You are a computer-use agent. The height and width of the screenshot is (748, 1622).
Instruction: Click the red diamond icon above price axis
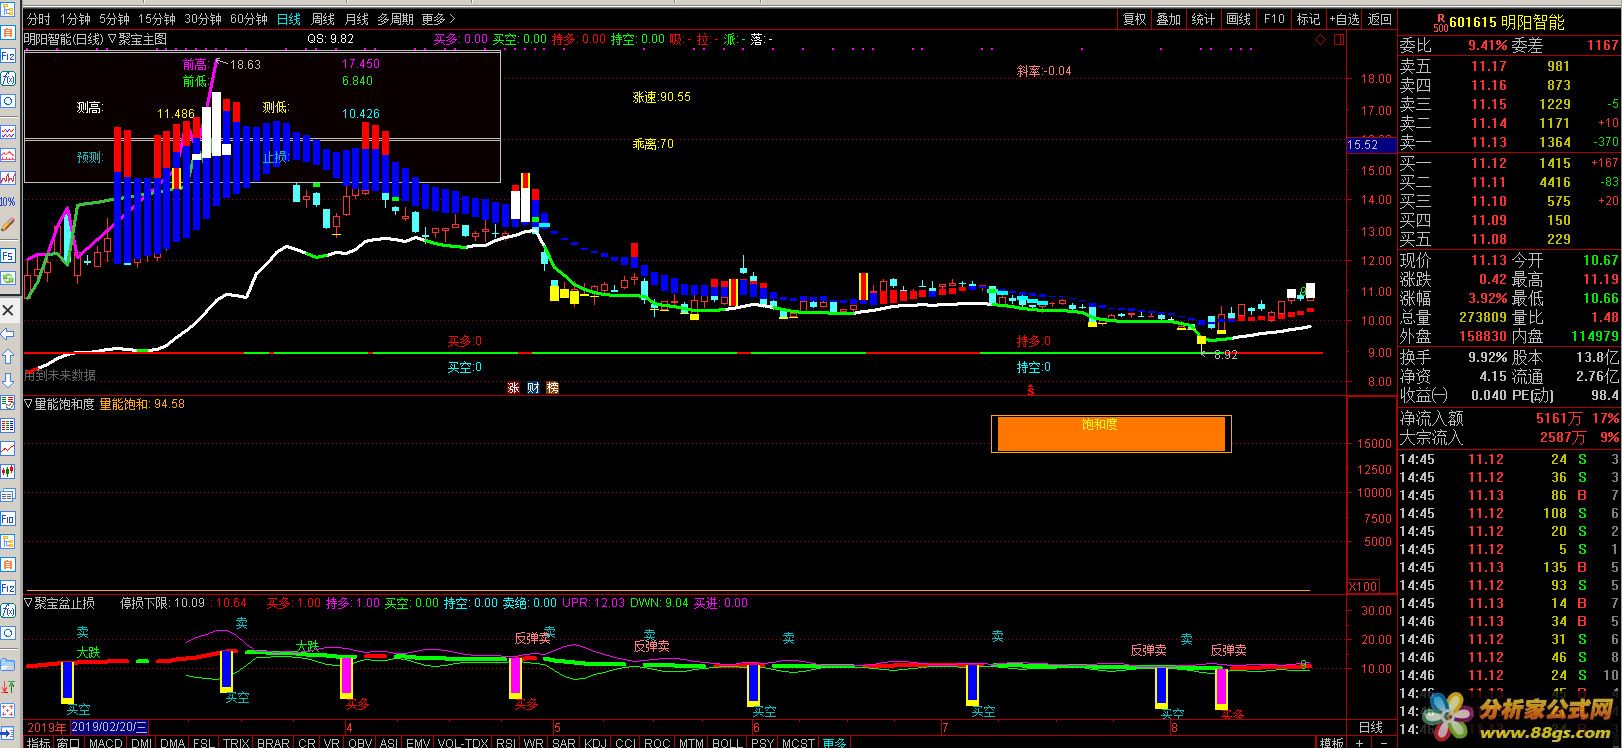point(1321,39)
